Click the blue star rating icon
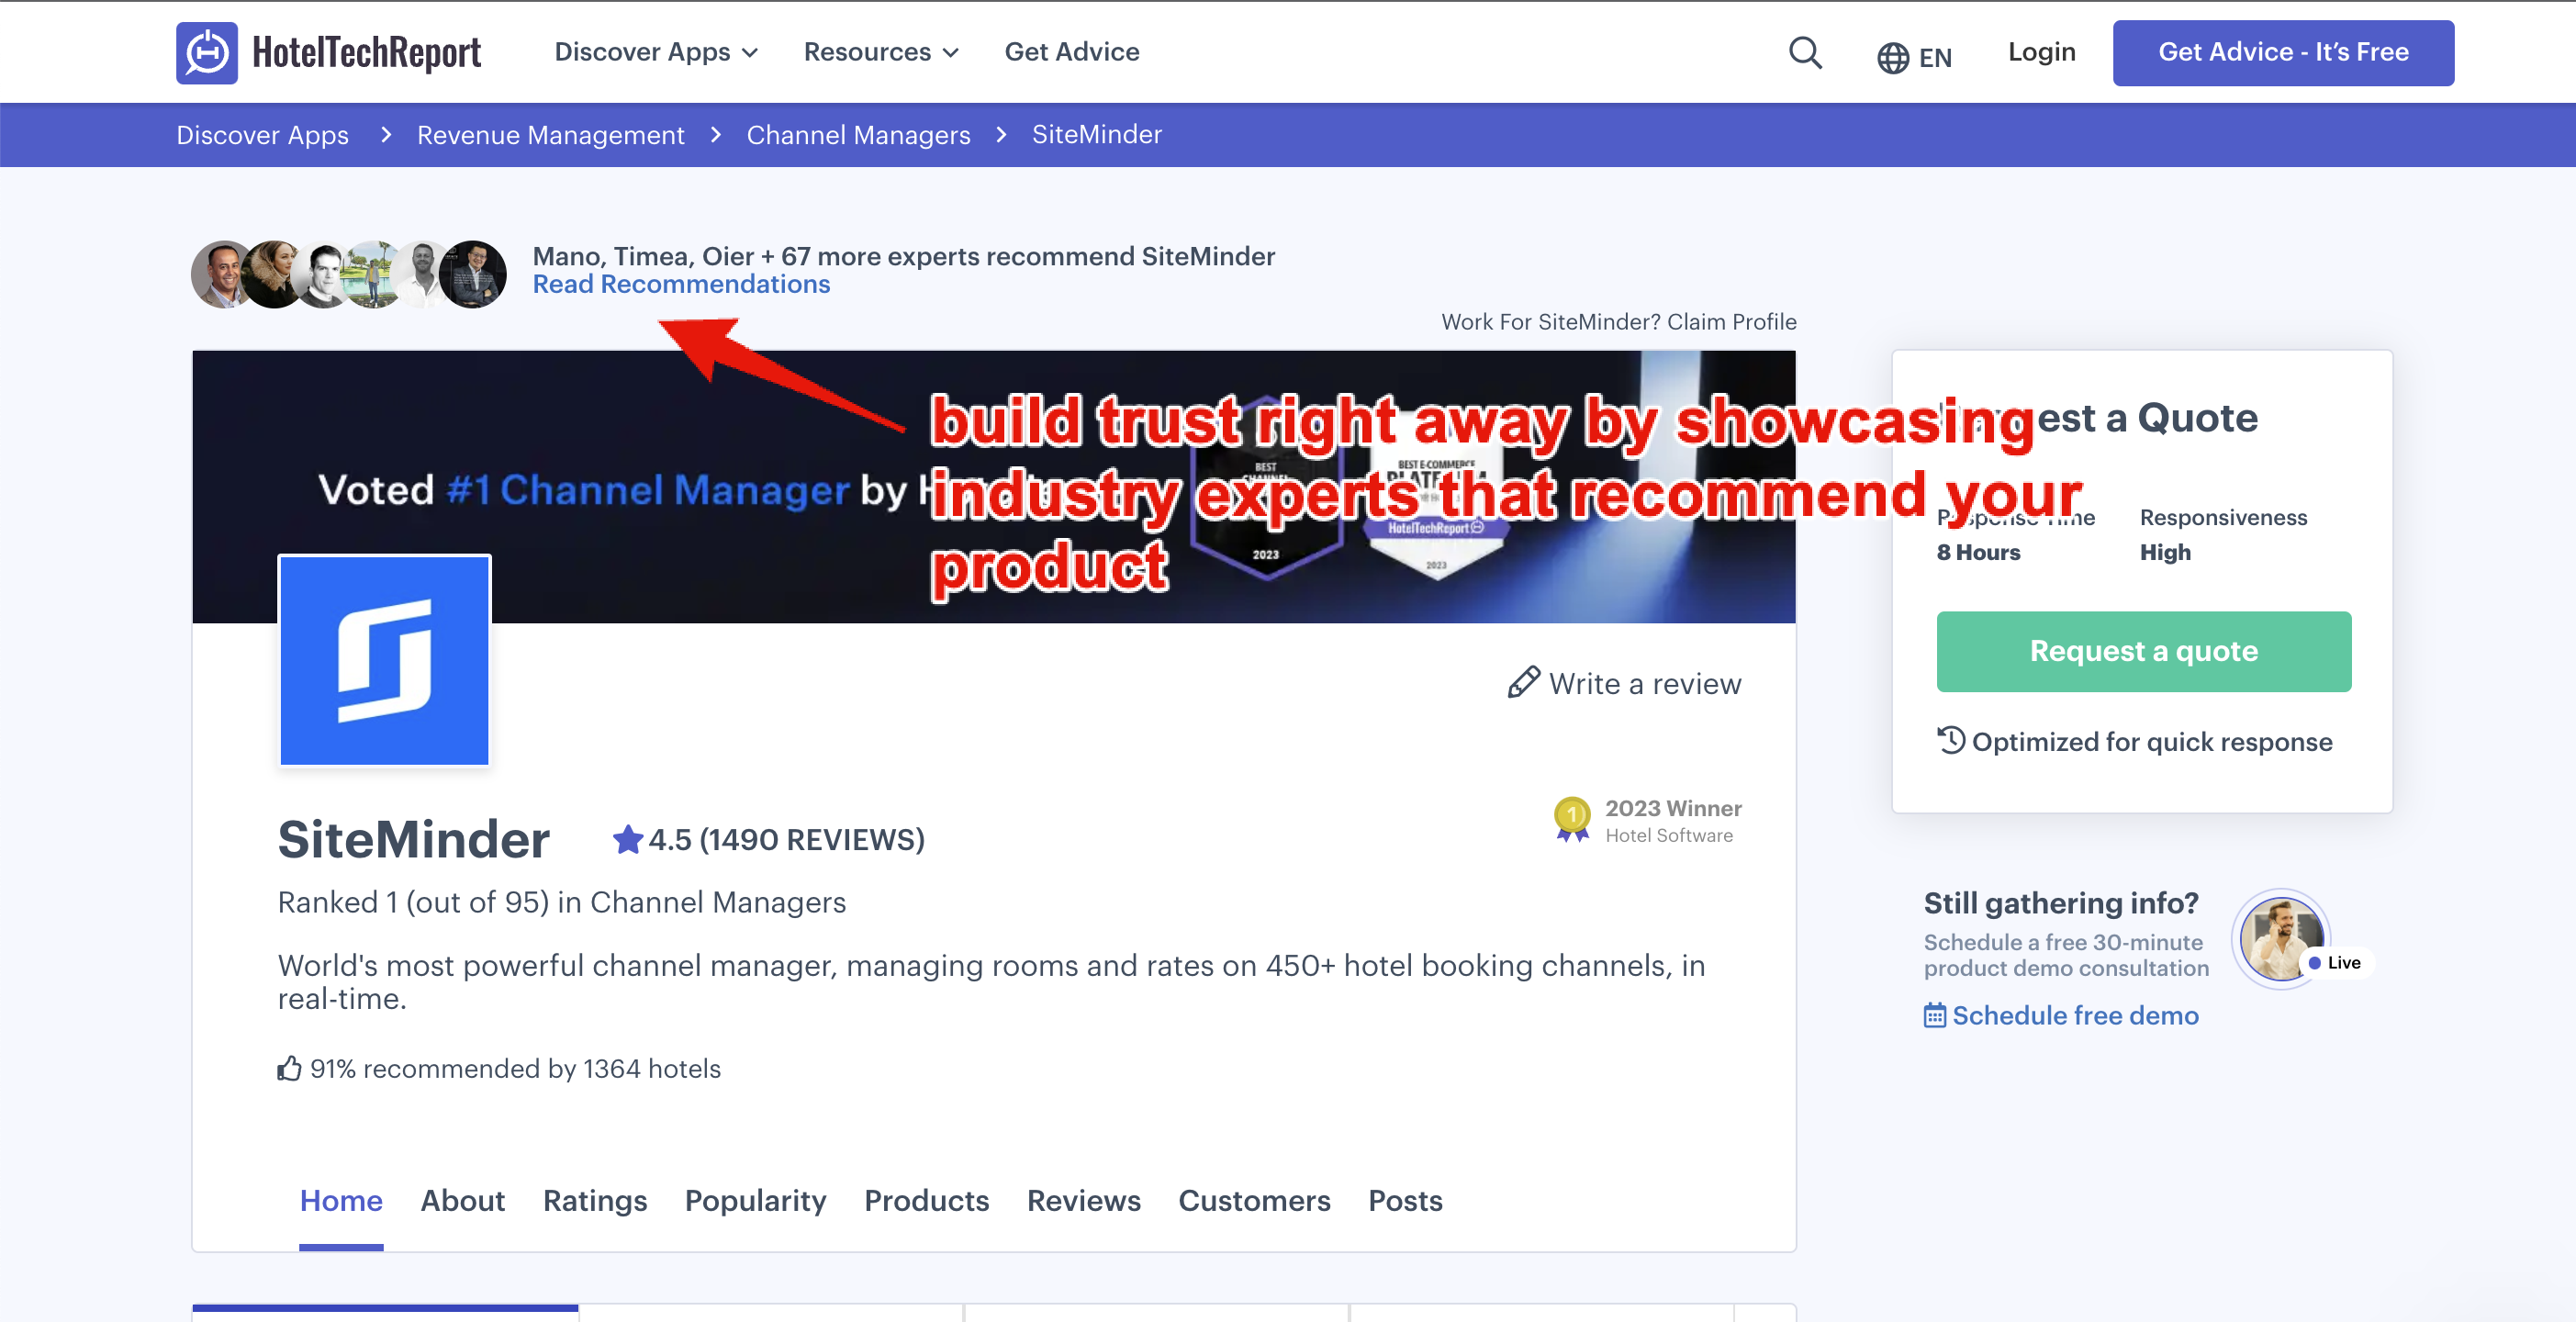The width and height of the screenshot is (2576, 1322). 627,839
